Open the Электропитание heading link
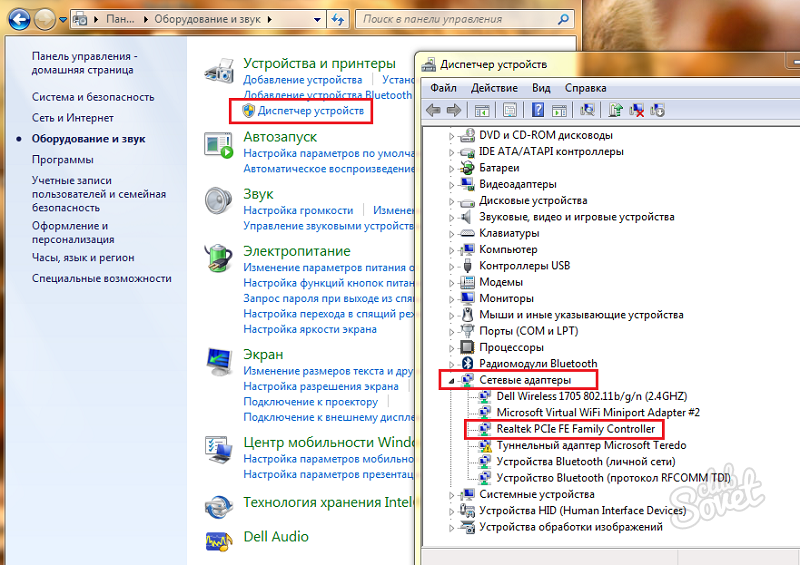The height and width of the screenshot is (565, 800). pos(296,251)
